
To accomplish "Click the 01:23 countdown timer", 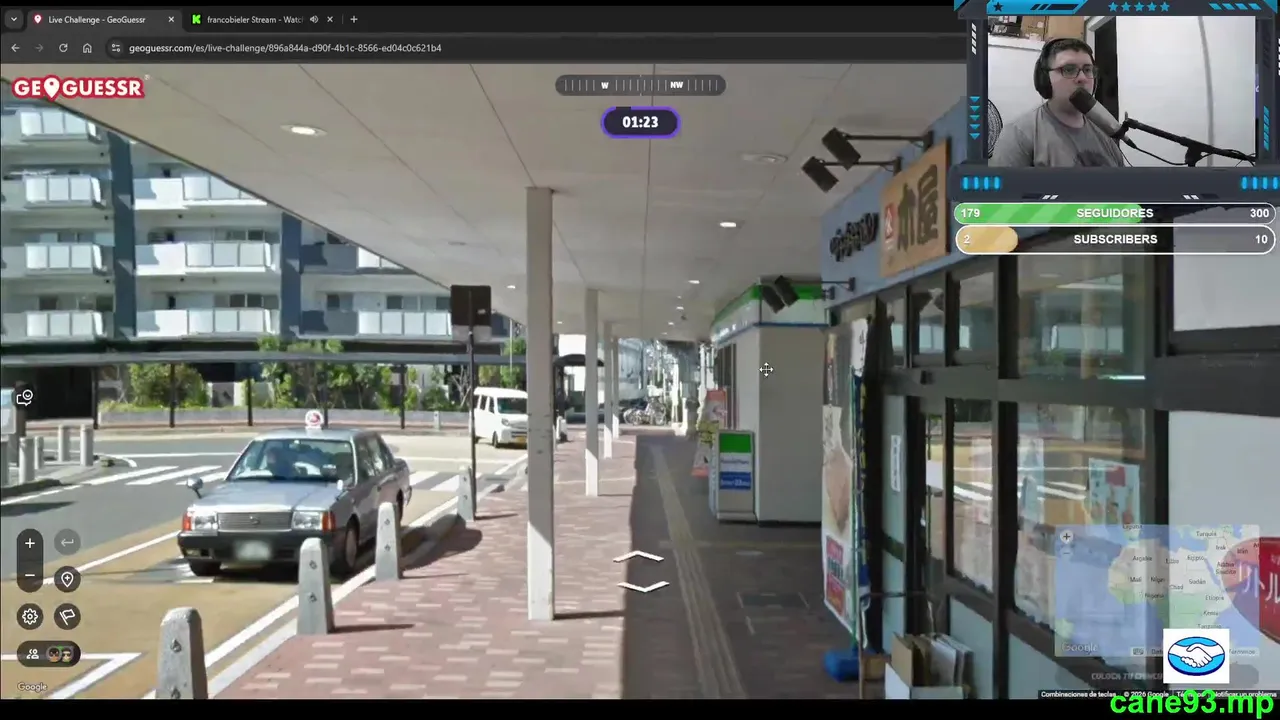I will [x=640, y=122].
